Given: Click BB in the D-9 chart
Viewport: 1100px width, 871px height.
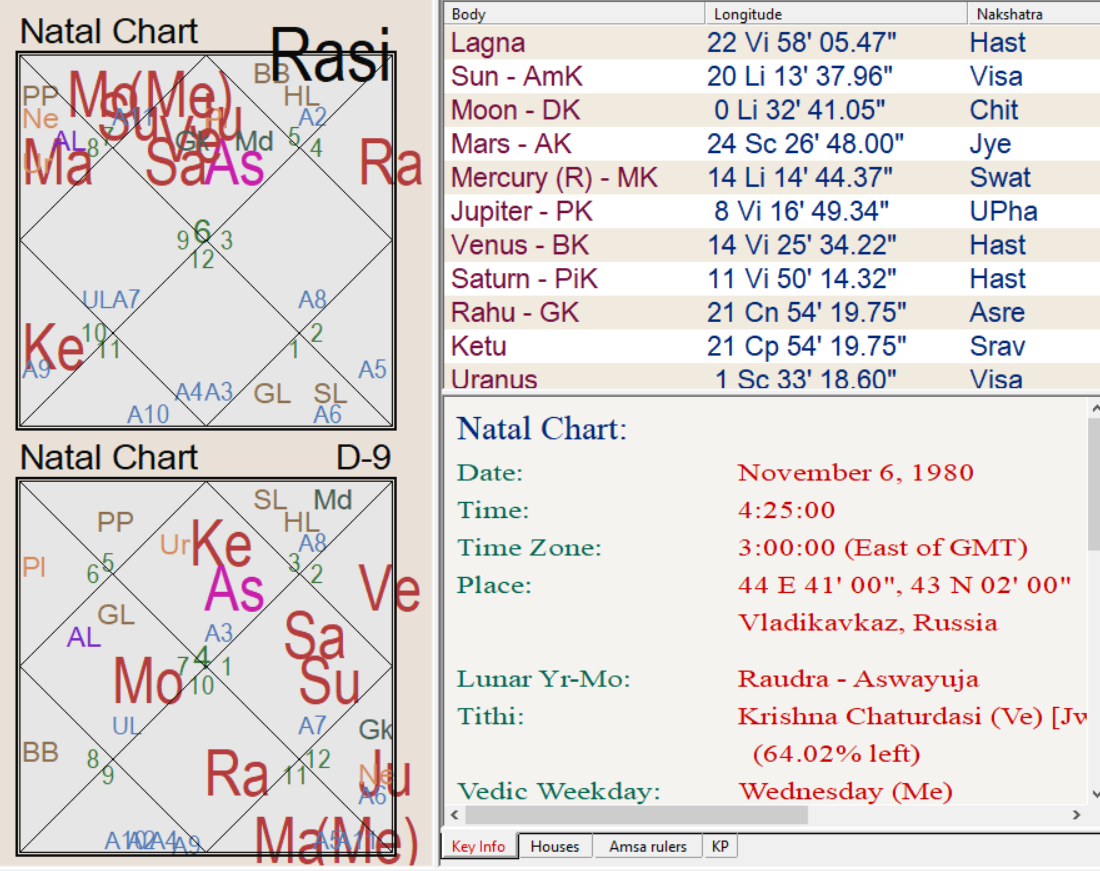Looking at the screenshot, I should tap(40, 752).
